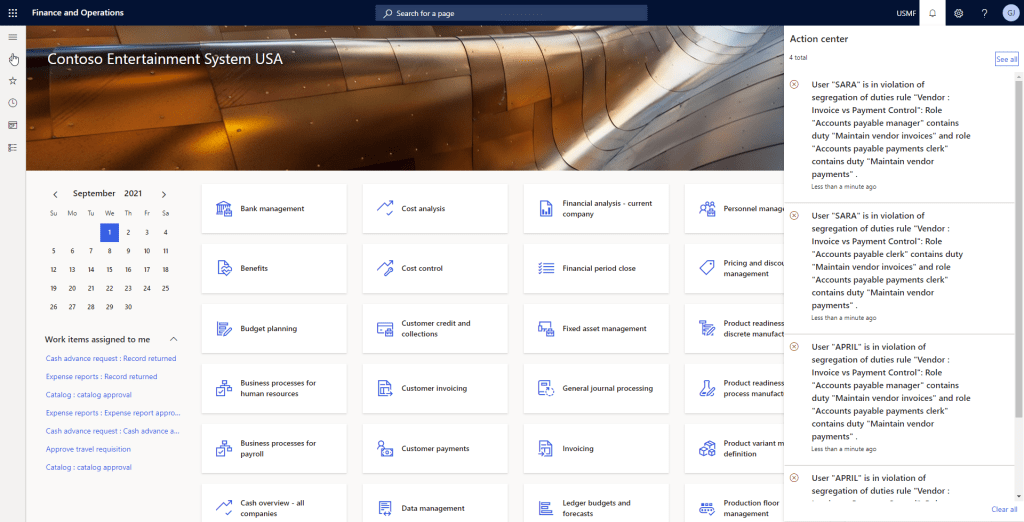Open the Help question mark icon
Viewport: 1024px width, 522px height.
pyautogui.click(x=984, y=13)
